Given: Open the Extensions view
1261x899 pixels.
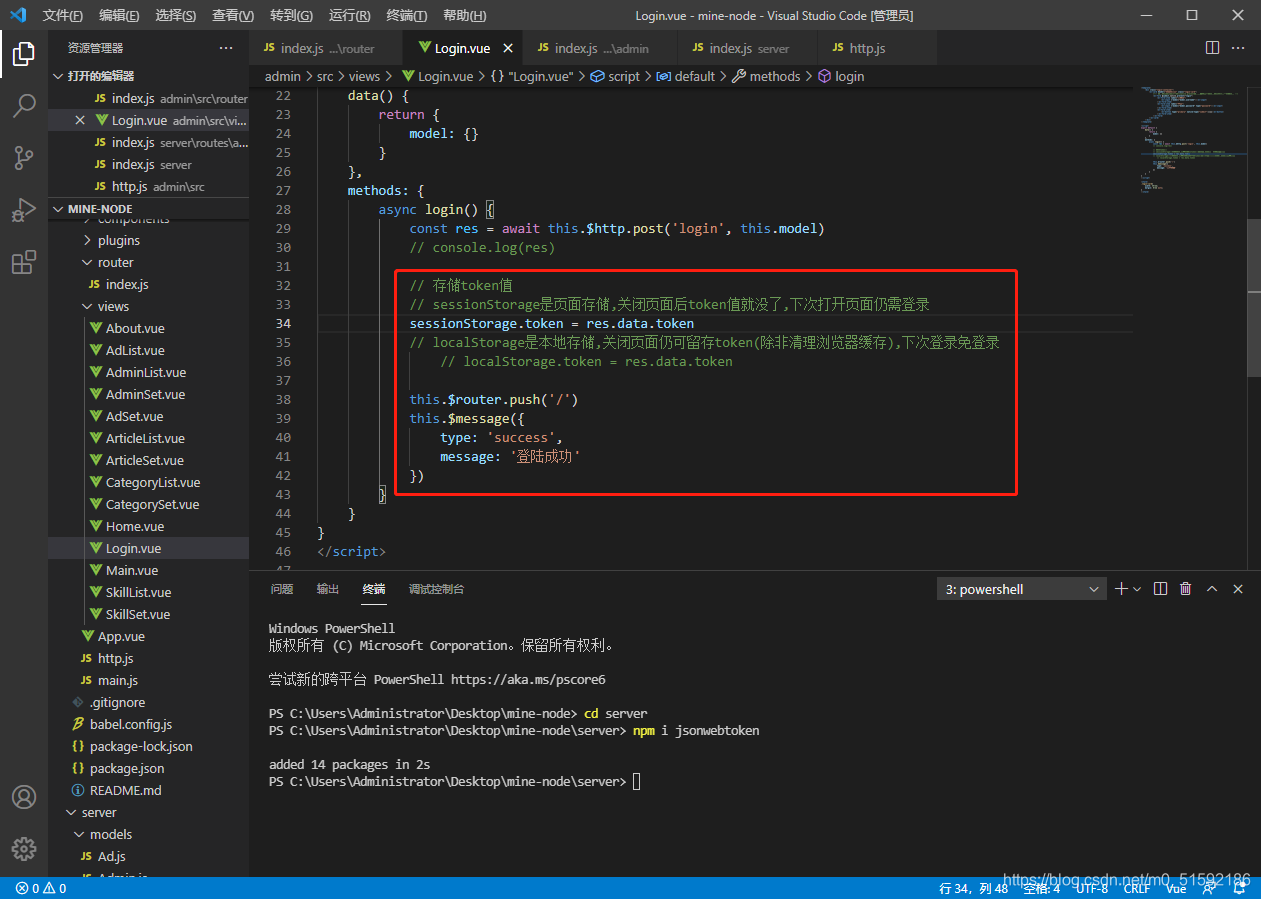Looking at the screenshot, I should pyautogui.click(x=24, y=262).
